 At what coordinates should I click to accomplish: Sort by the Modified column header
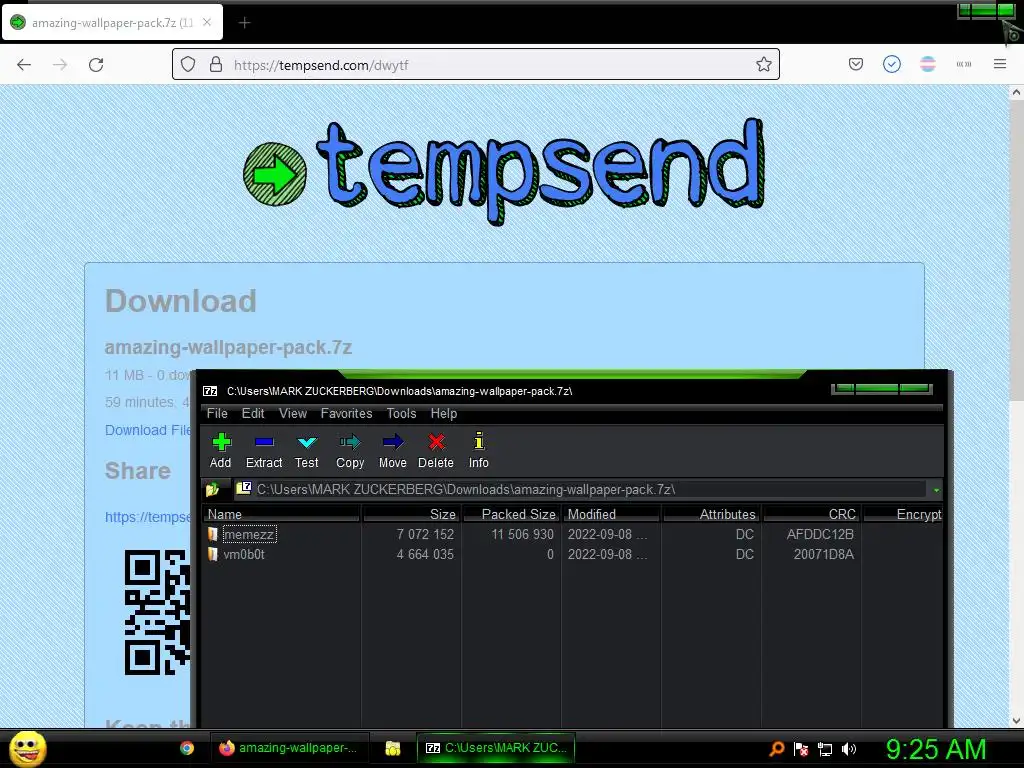point(612,514)
